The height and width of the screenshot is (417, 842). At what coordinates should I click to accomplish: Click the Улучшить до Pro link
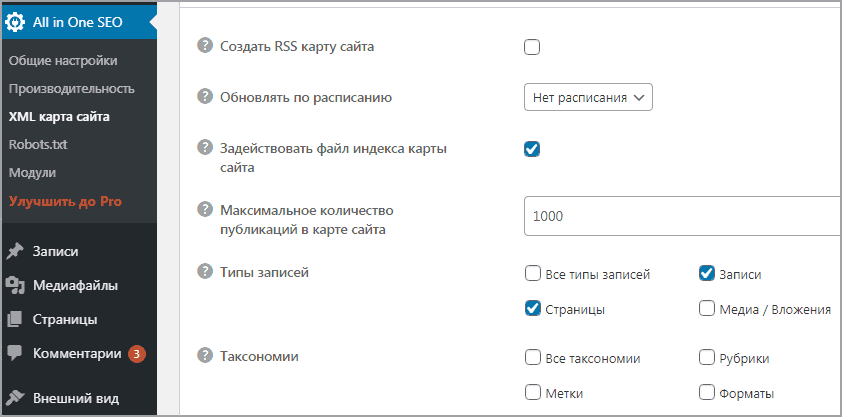[65, 201]
